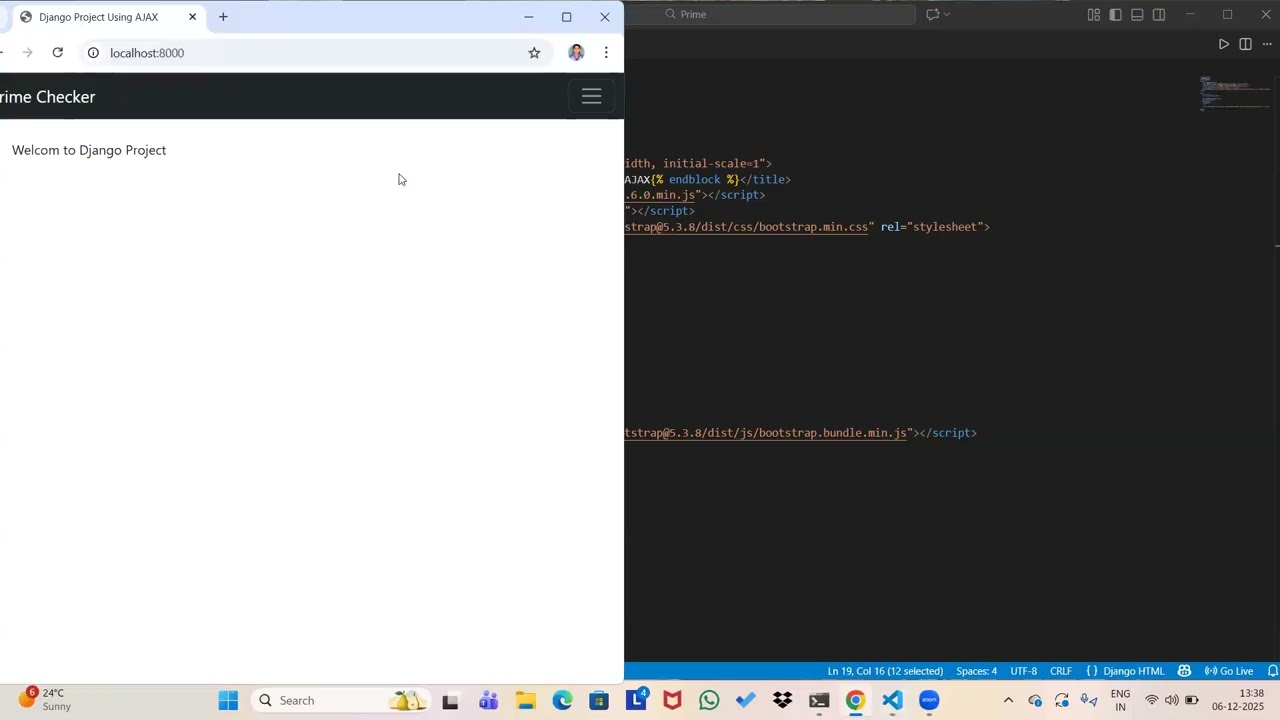Open the terminal from taskbar

[819, 700]
